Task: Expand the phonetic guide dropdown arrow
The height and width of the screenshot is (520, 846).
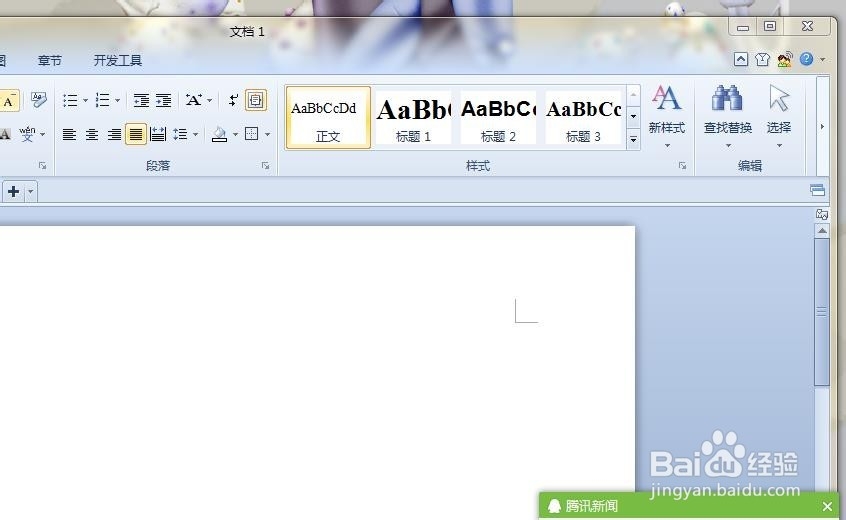Action: (x=43, y=134)
